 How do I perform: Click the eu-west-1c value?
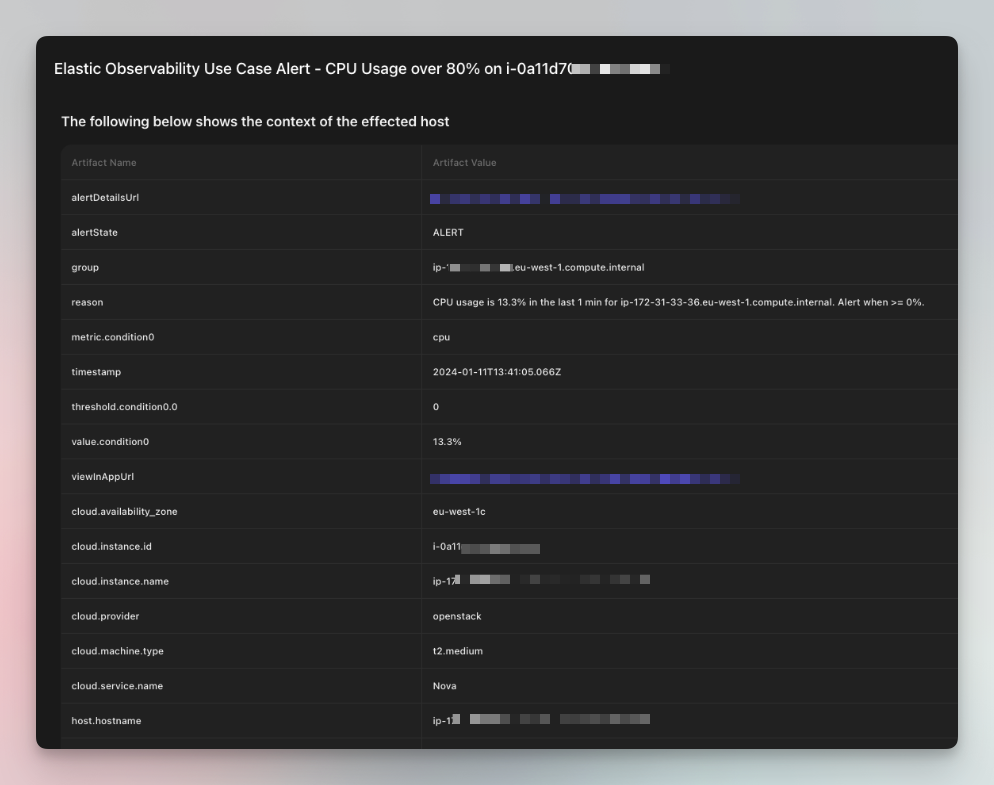pos(459,512)
